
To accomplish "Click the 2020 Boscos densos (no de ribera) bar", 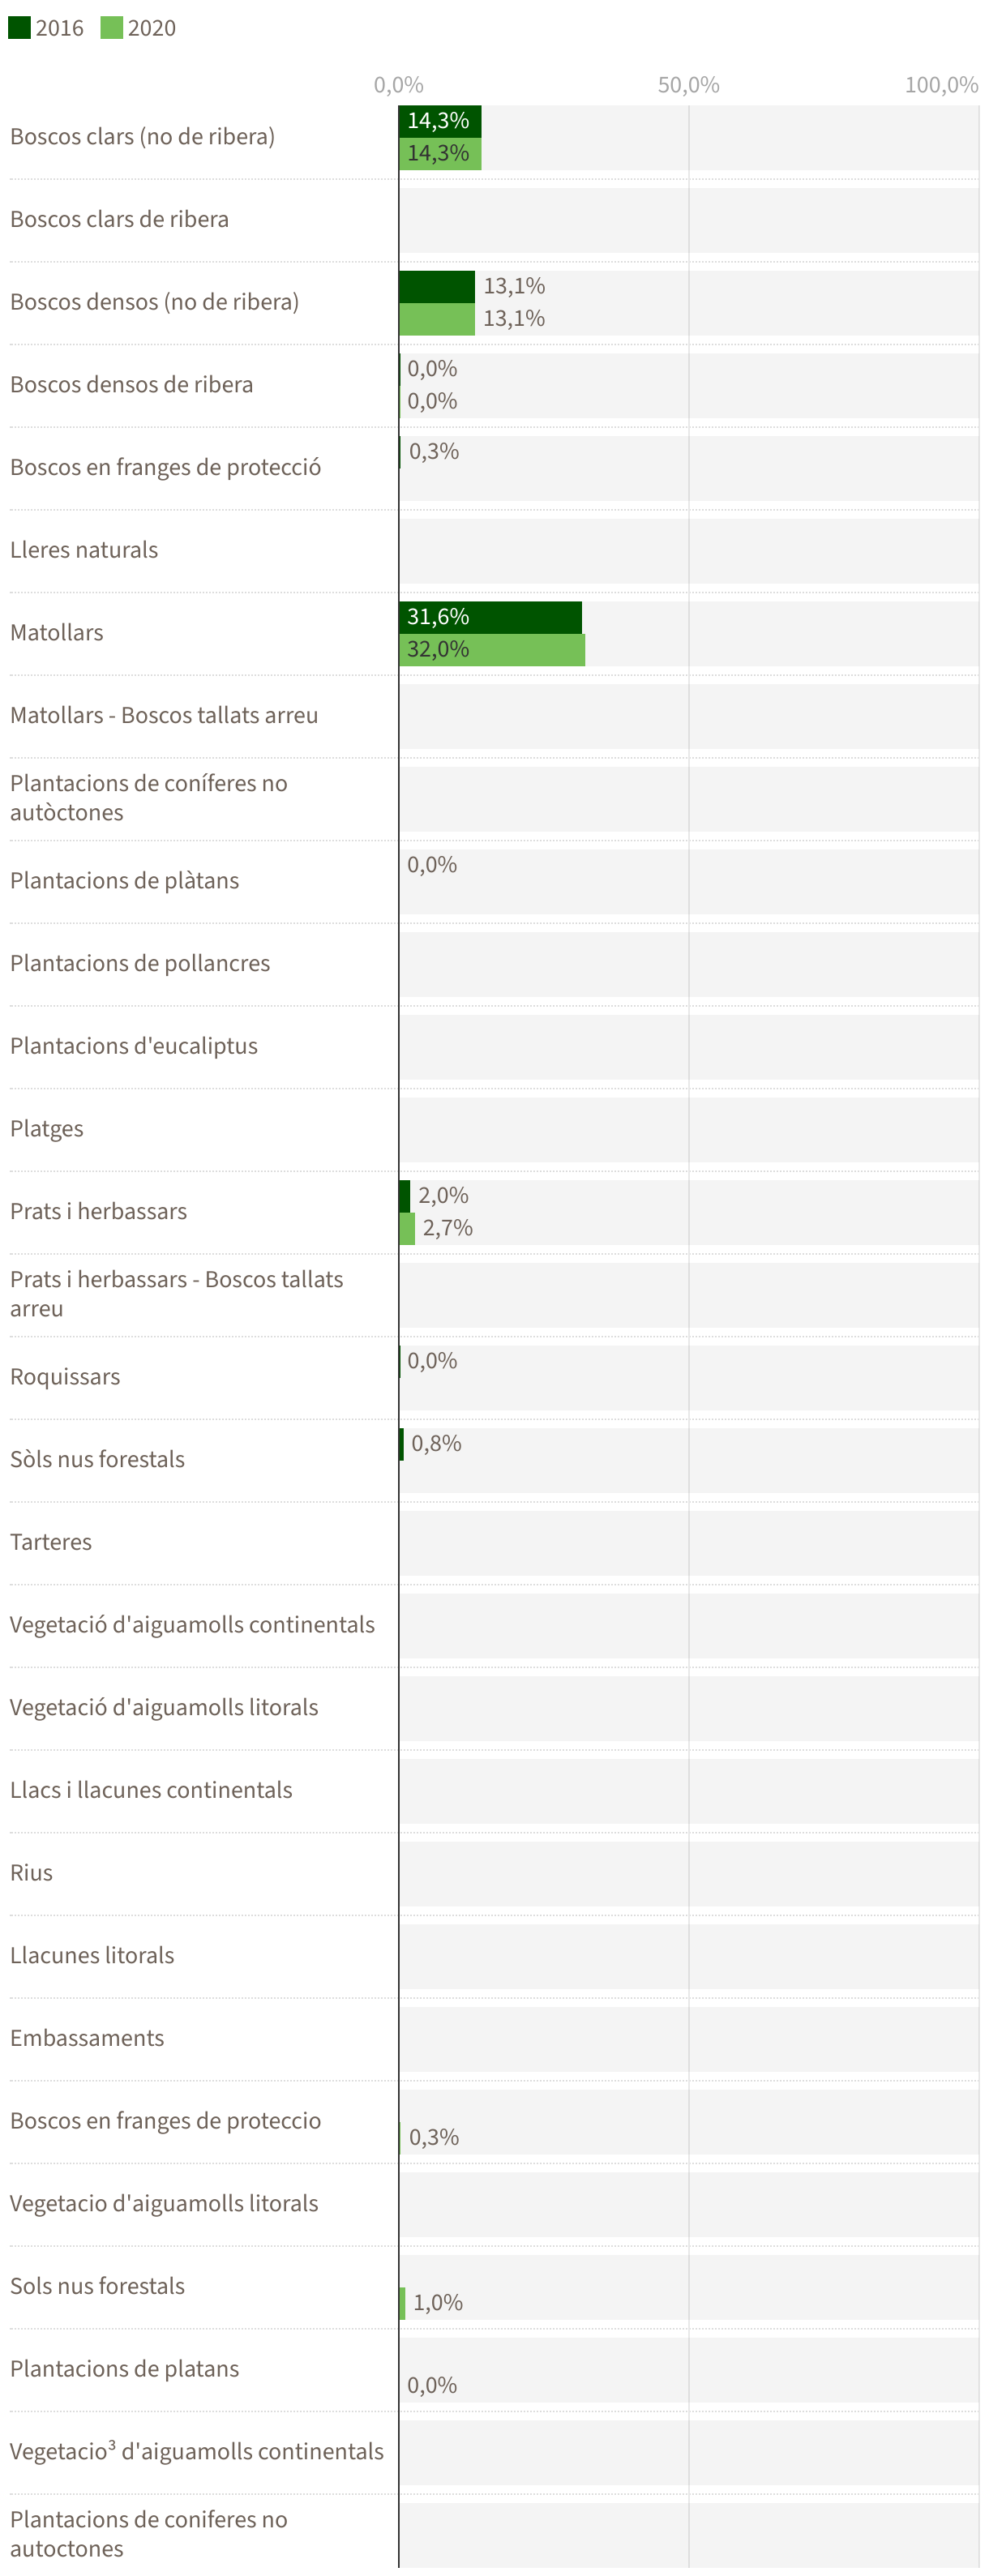I will point(437,319).
